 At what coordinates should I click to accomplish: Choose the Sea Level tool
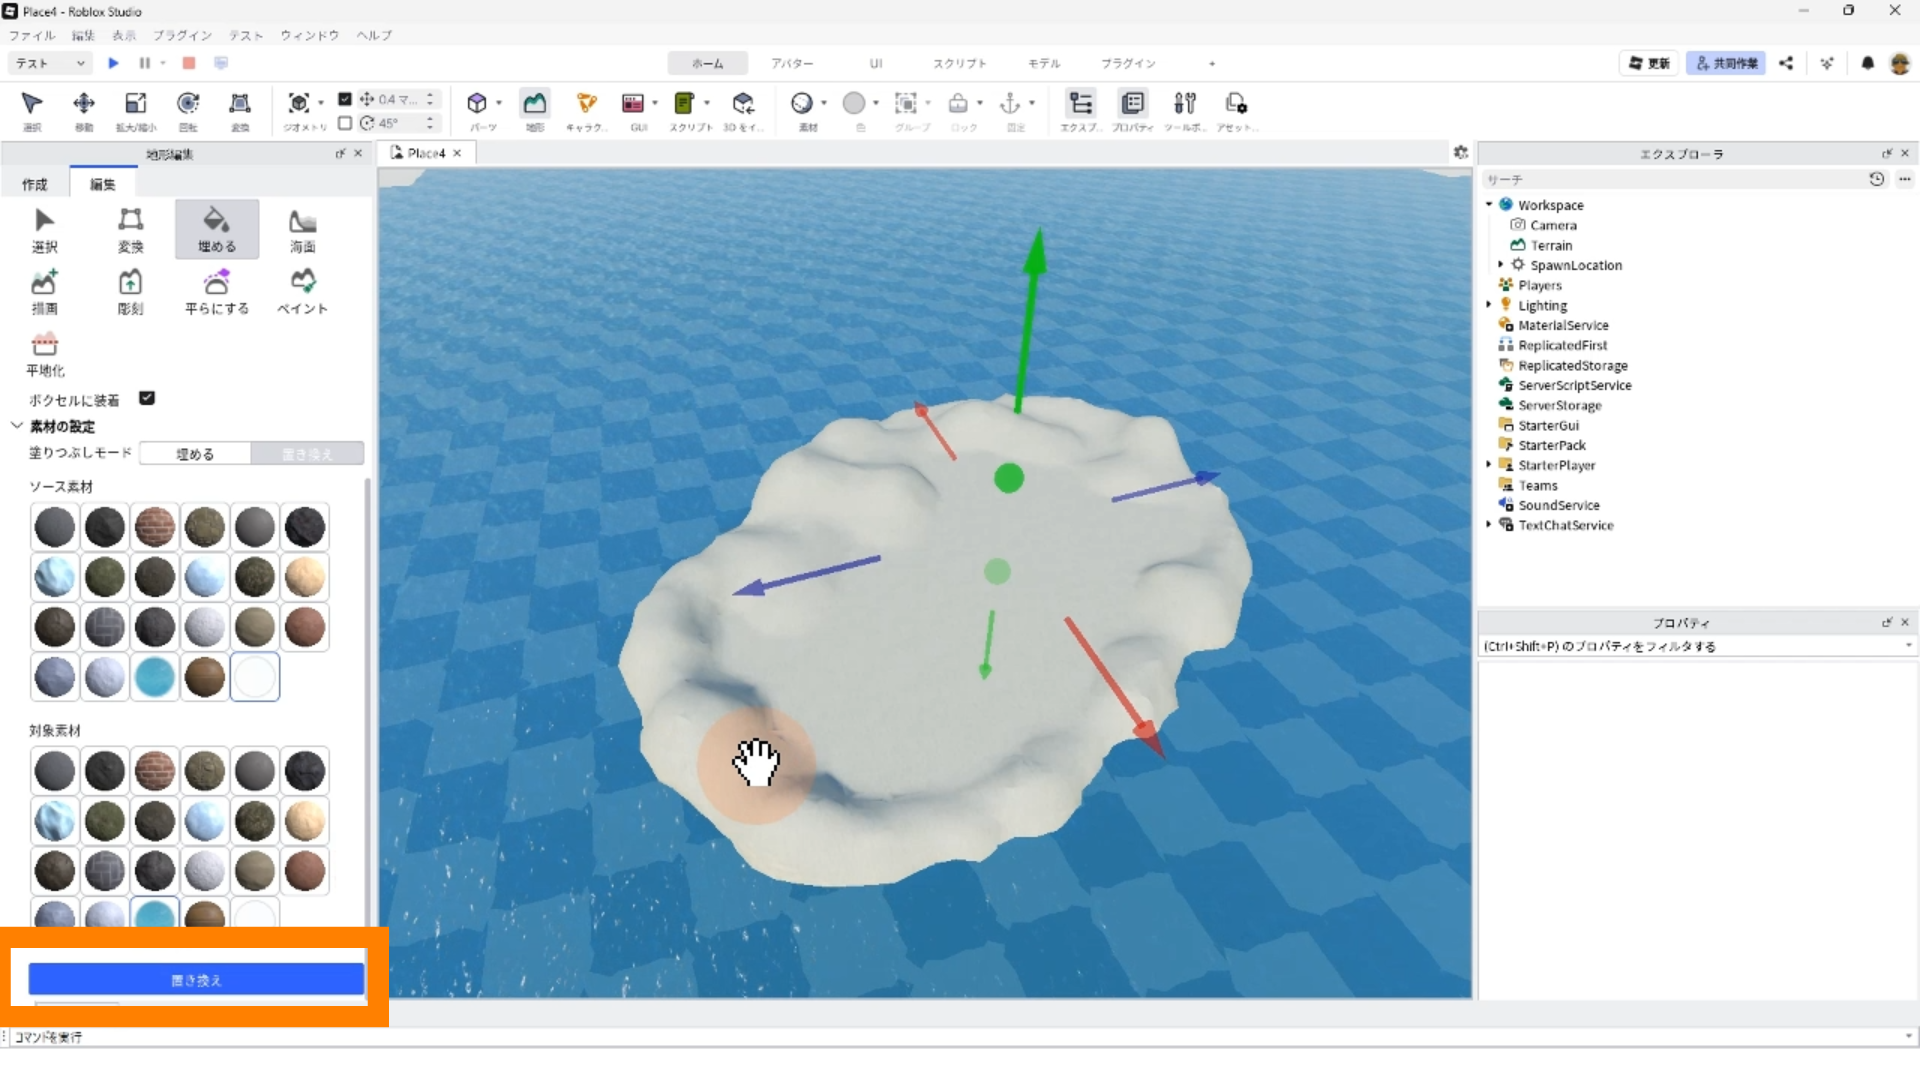click(302, 222)
